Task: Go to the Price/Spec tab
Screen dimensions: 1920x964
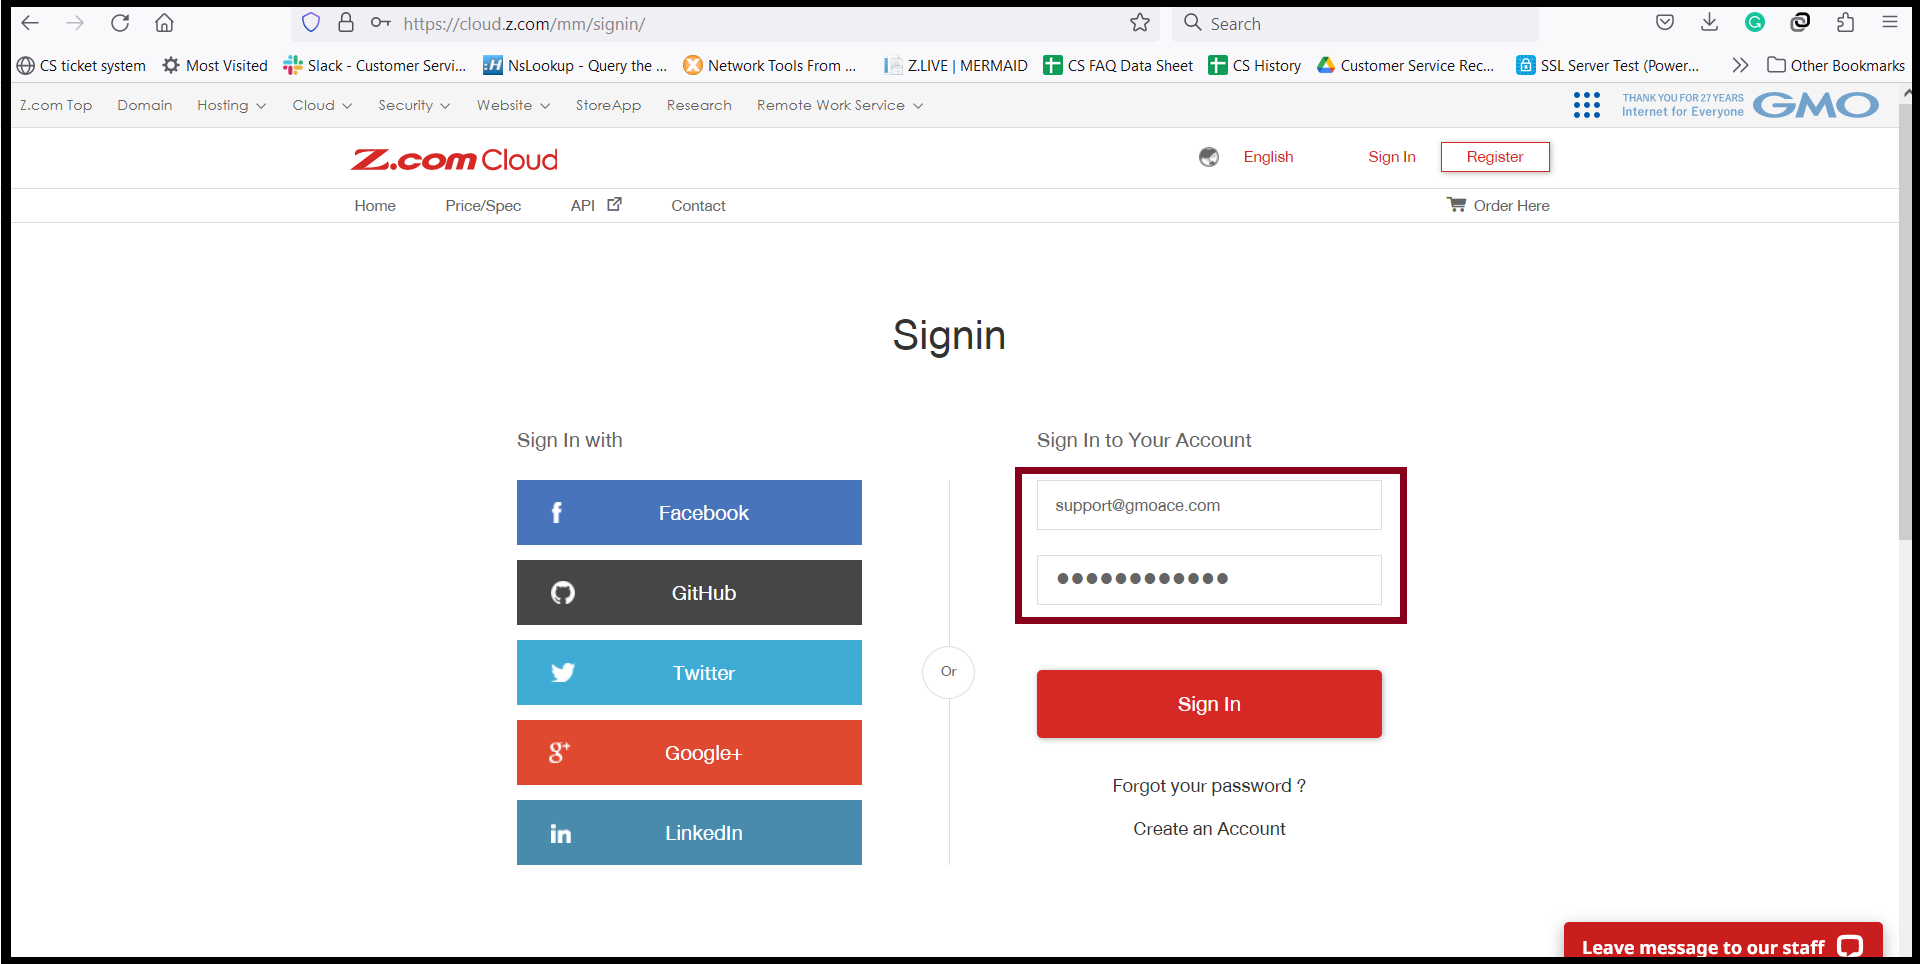Action: pyautogui.click(x=483, y=205)
